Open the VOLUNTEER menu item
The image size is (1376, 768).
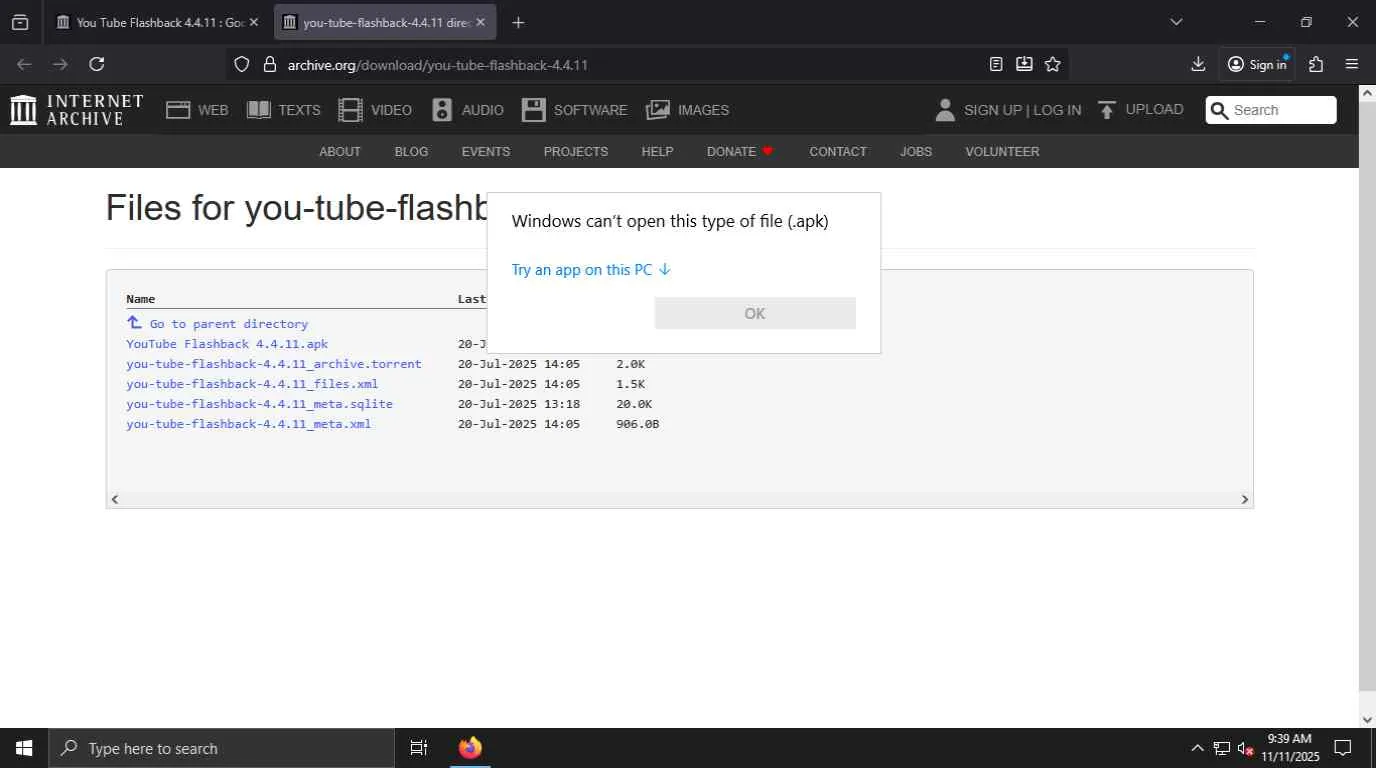[x=1002, y=152]
